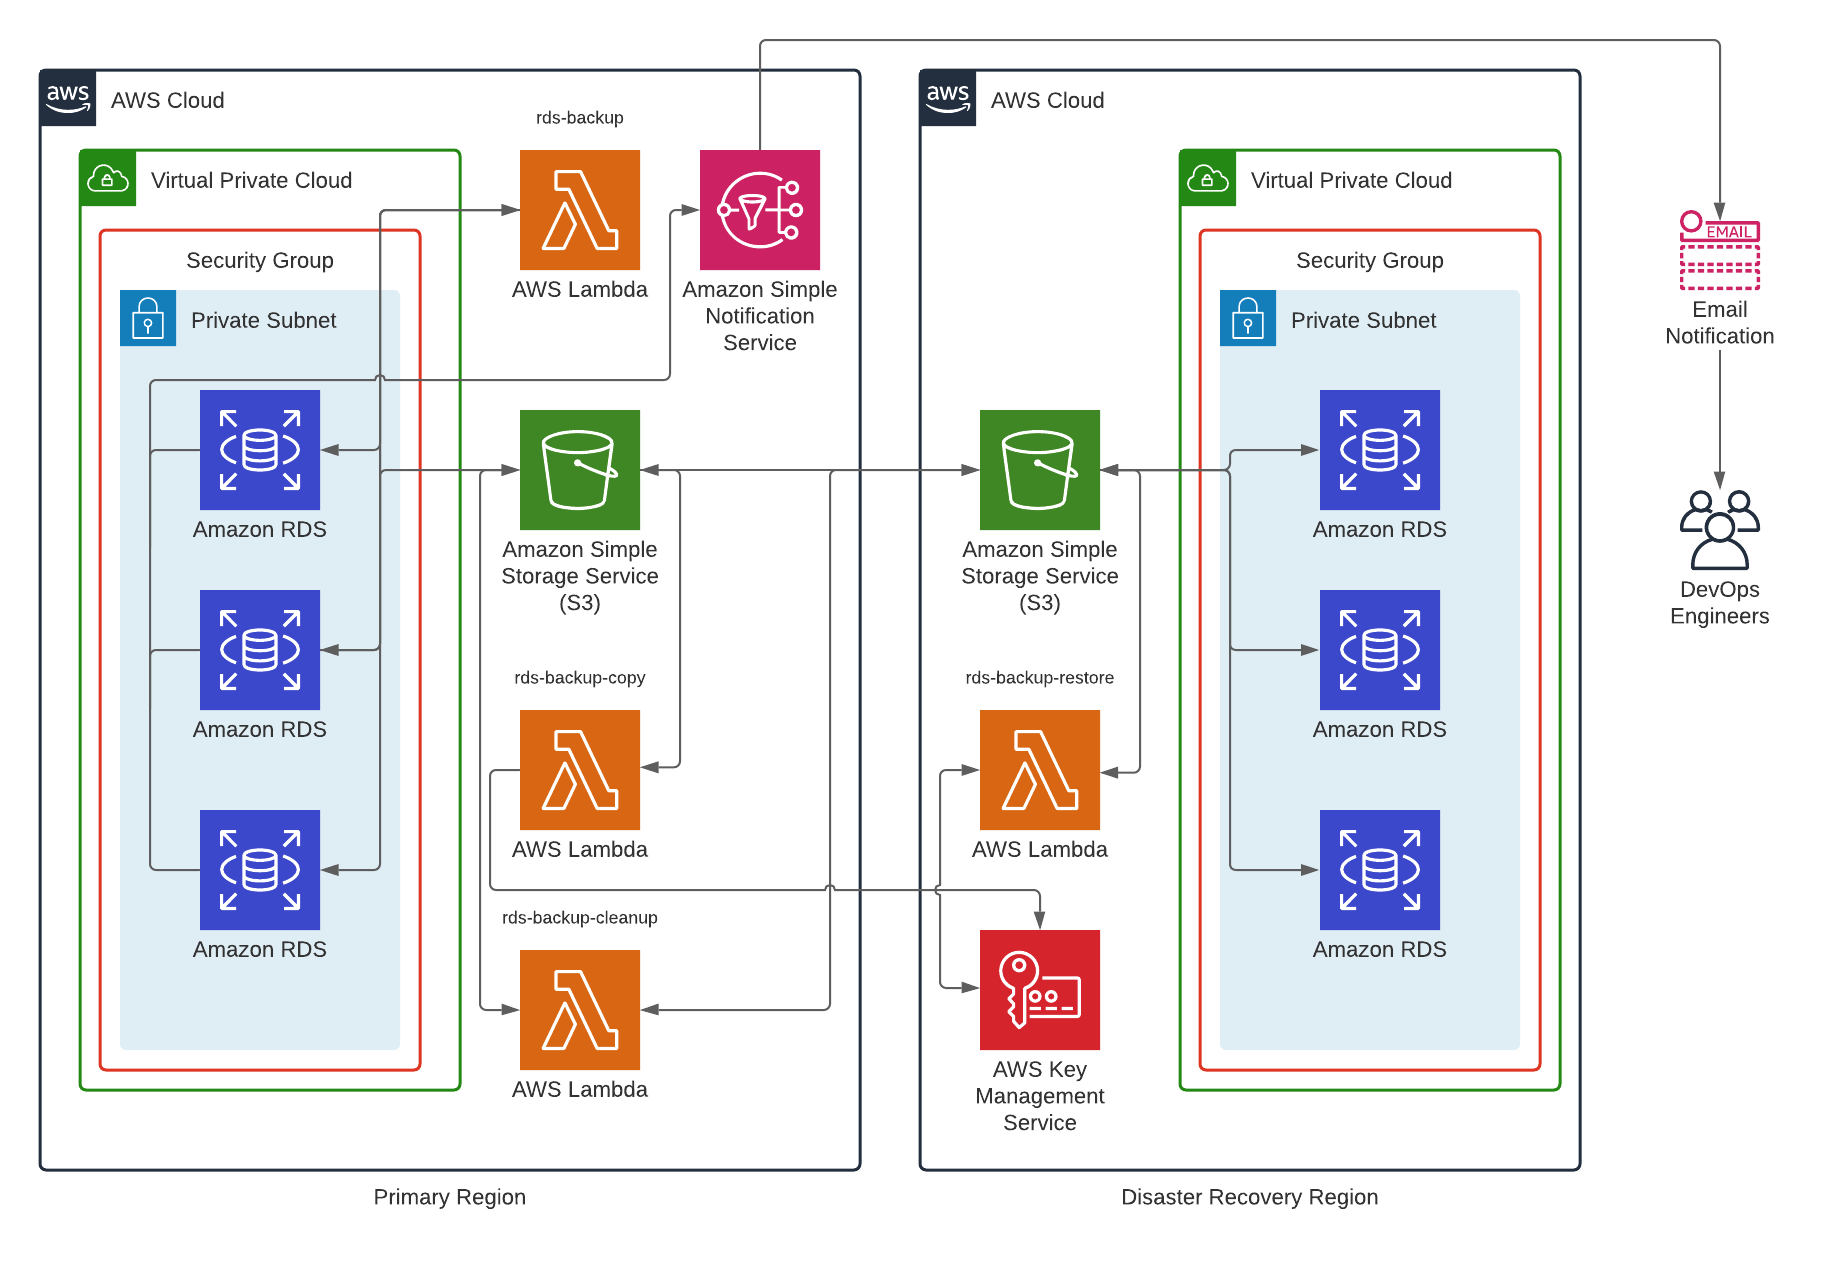This screenshot has height=1270, width=1830.
Task: Click the 'Amazon Simple Notification Service' label
Action: (760, 316)
